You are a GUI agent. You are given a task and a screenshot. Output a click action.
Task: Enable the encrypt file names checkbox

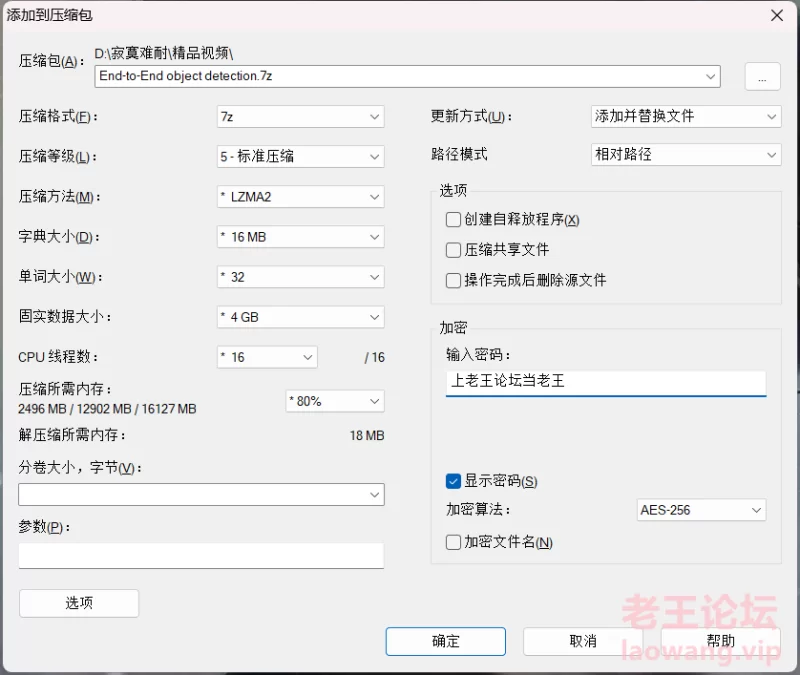point(453,542)
